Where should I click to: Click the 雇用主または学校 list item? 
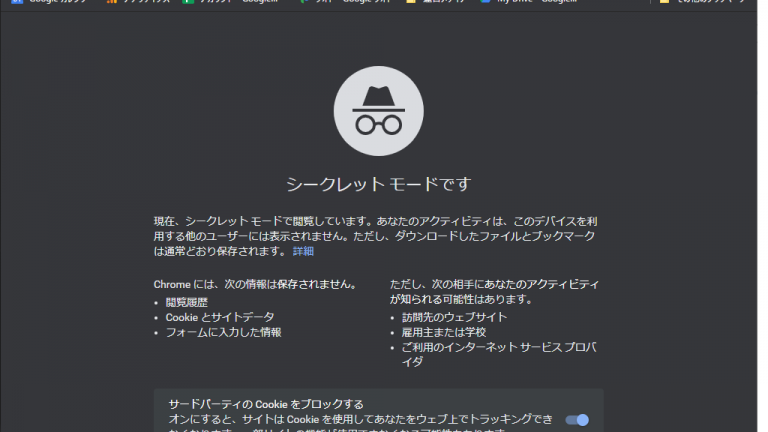[444, 333]
